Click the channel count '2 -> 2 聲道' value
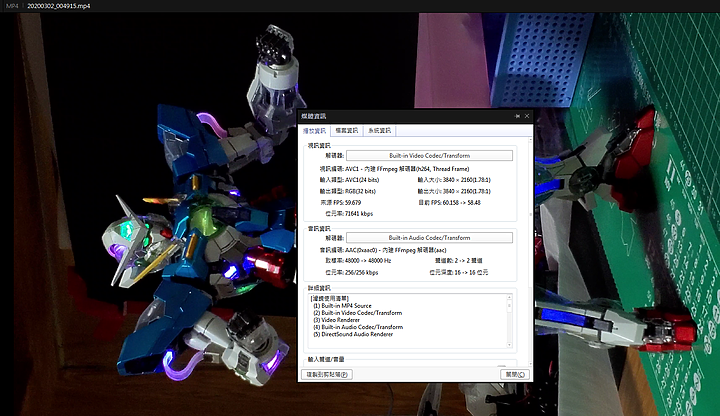 tap(469, 261)
